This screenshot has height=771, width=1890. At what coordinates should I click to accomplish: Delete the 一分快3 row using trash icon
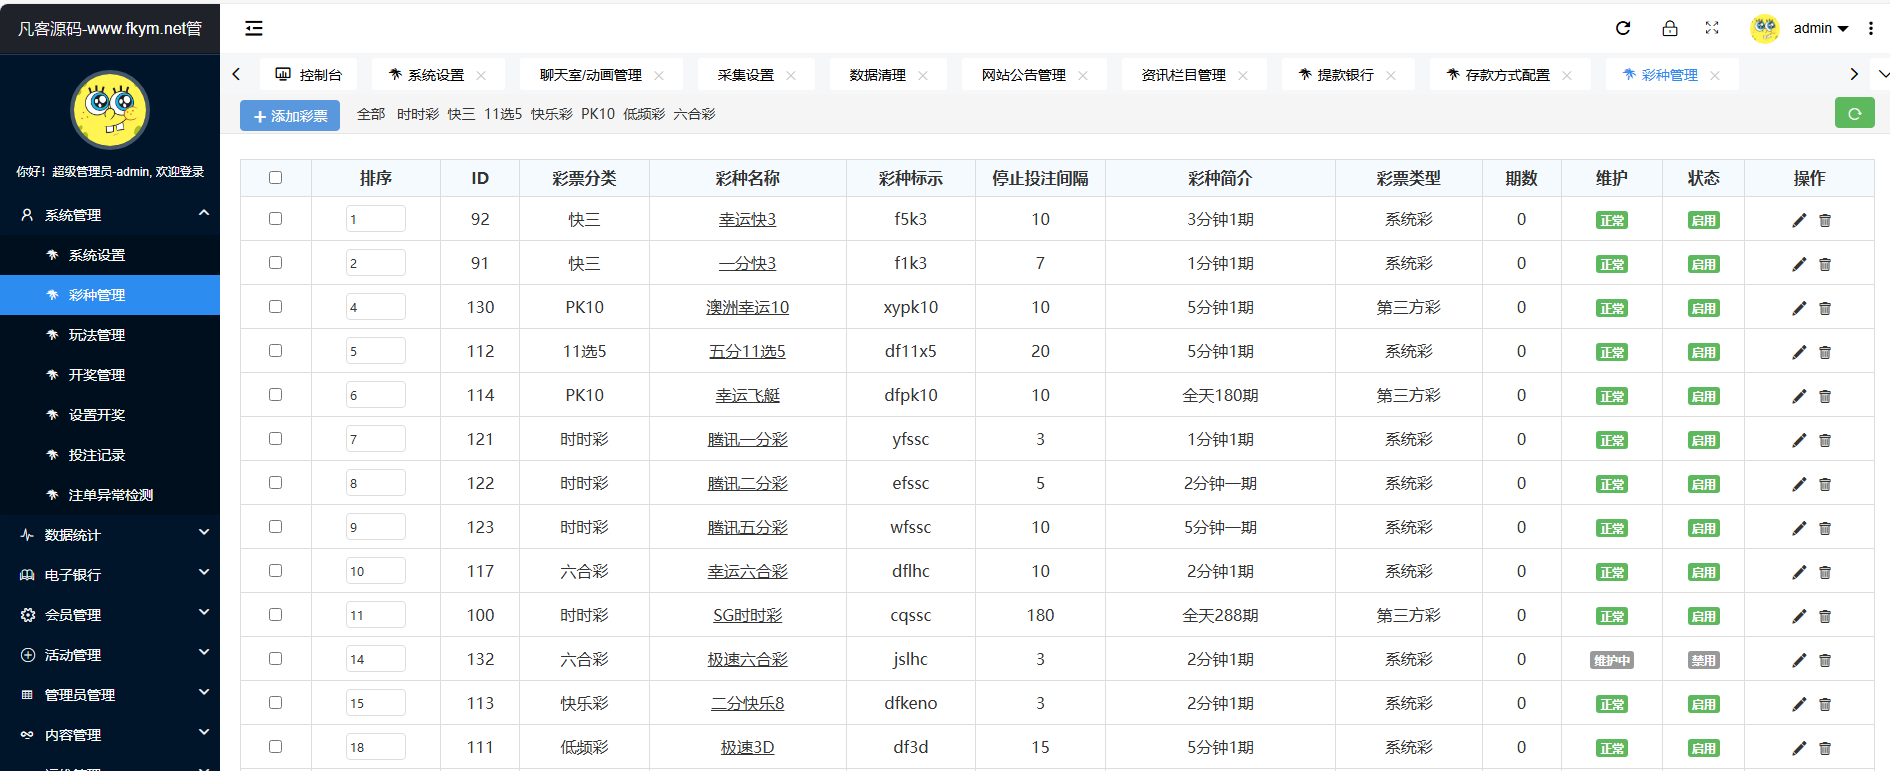(1825, 264)
